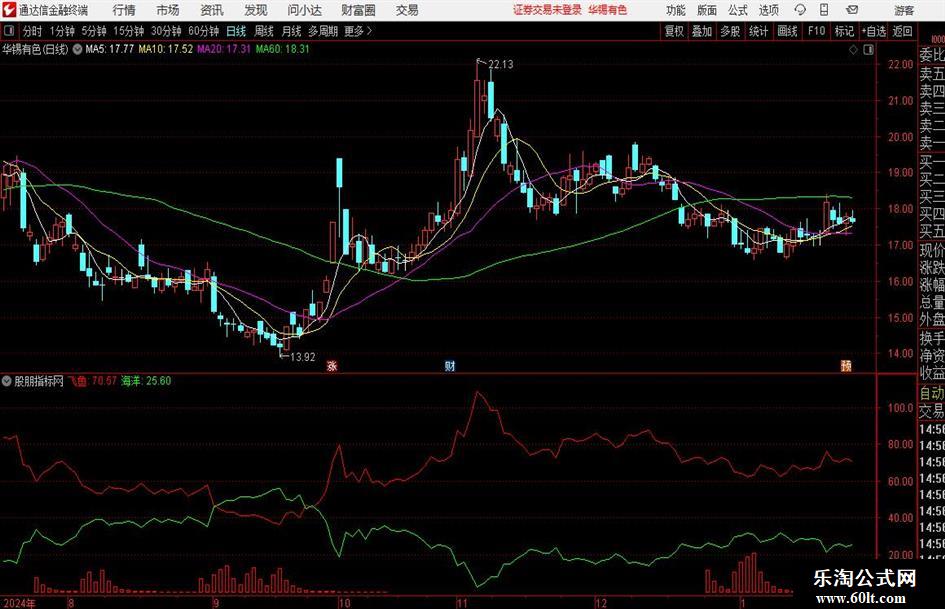The height and width of the screenshot is (609, 945).
Task: Open the 问小达 menu
Action: click(304, 10)
